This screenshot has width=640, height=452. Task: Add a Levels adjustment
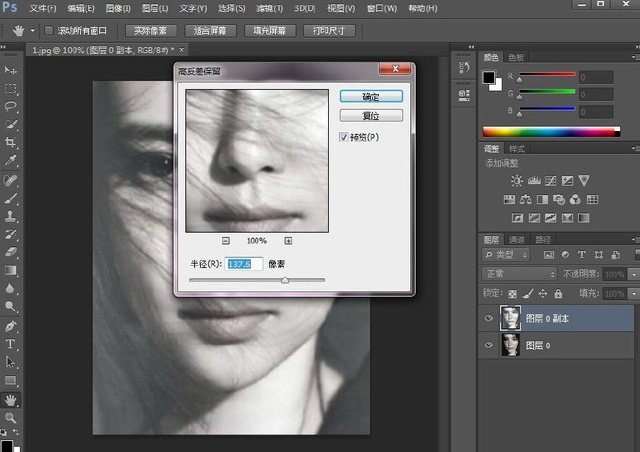(x=534, y=180)
